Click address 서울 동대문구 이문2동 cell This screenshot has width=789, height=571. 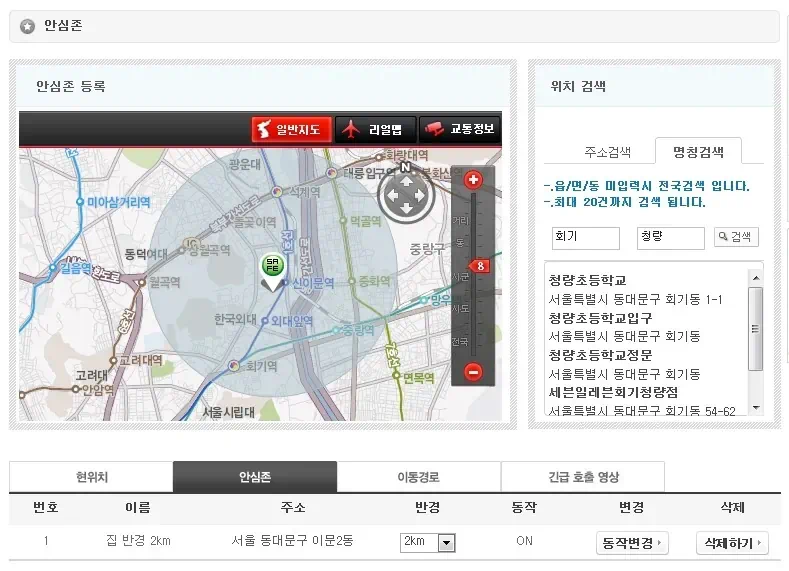292,541
